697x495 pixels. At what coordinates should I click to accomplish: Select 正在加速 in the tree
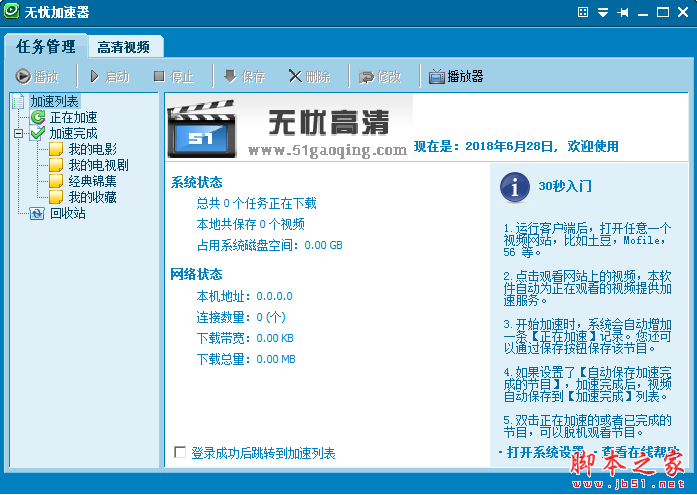coord(73,117)
